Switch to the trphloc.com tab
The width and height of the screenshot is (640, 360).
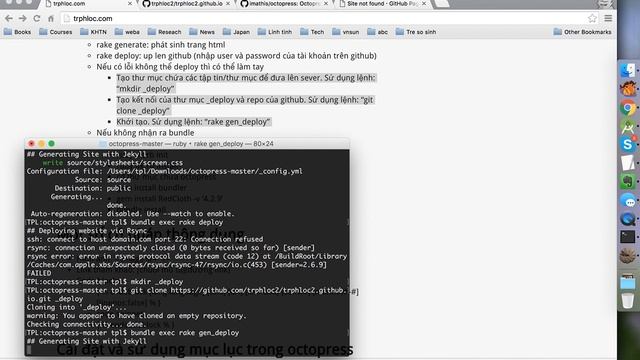(86, 4)
